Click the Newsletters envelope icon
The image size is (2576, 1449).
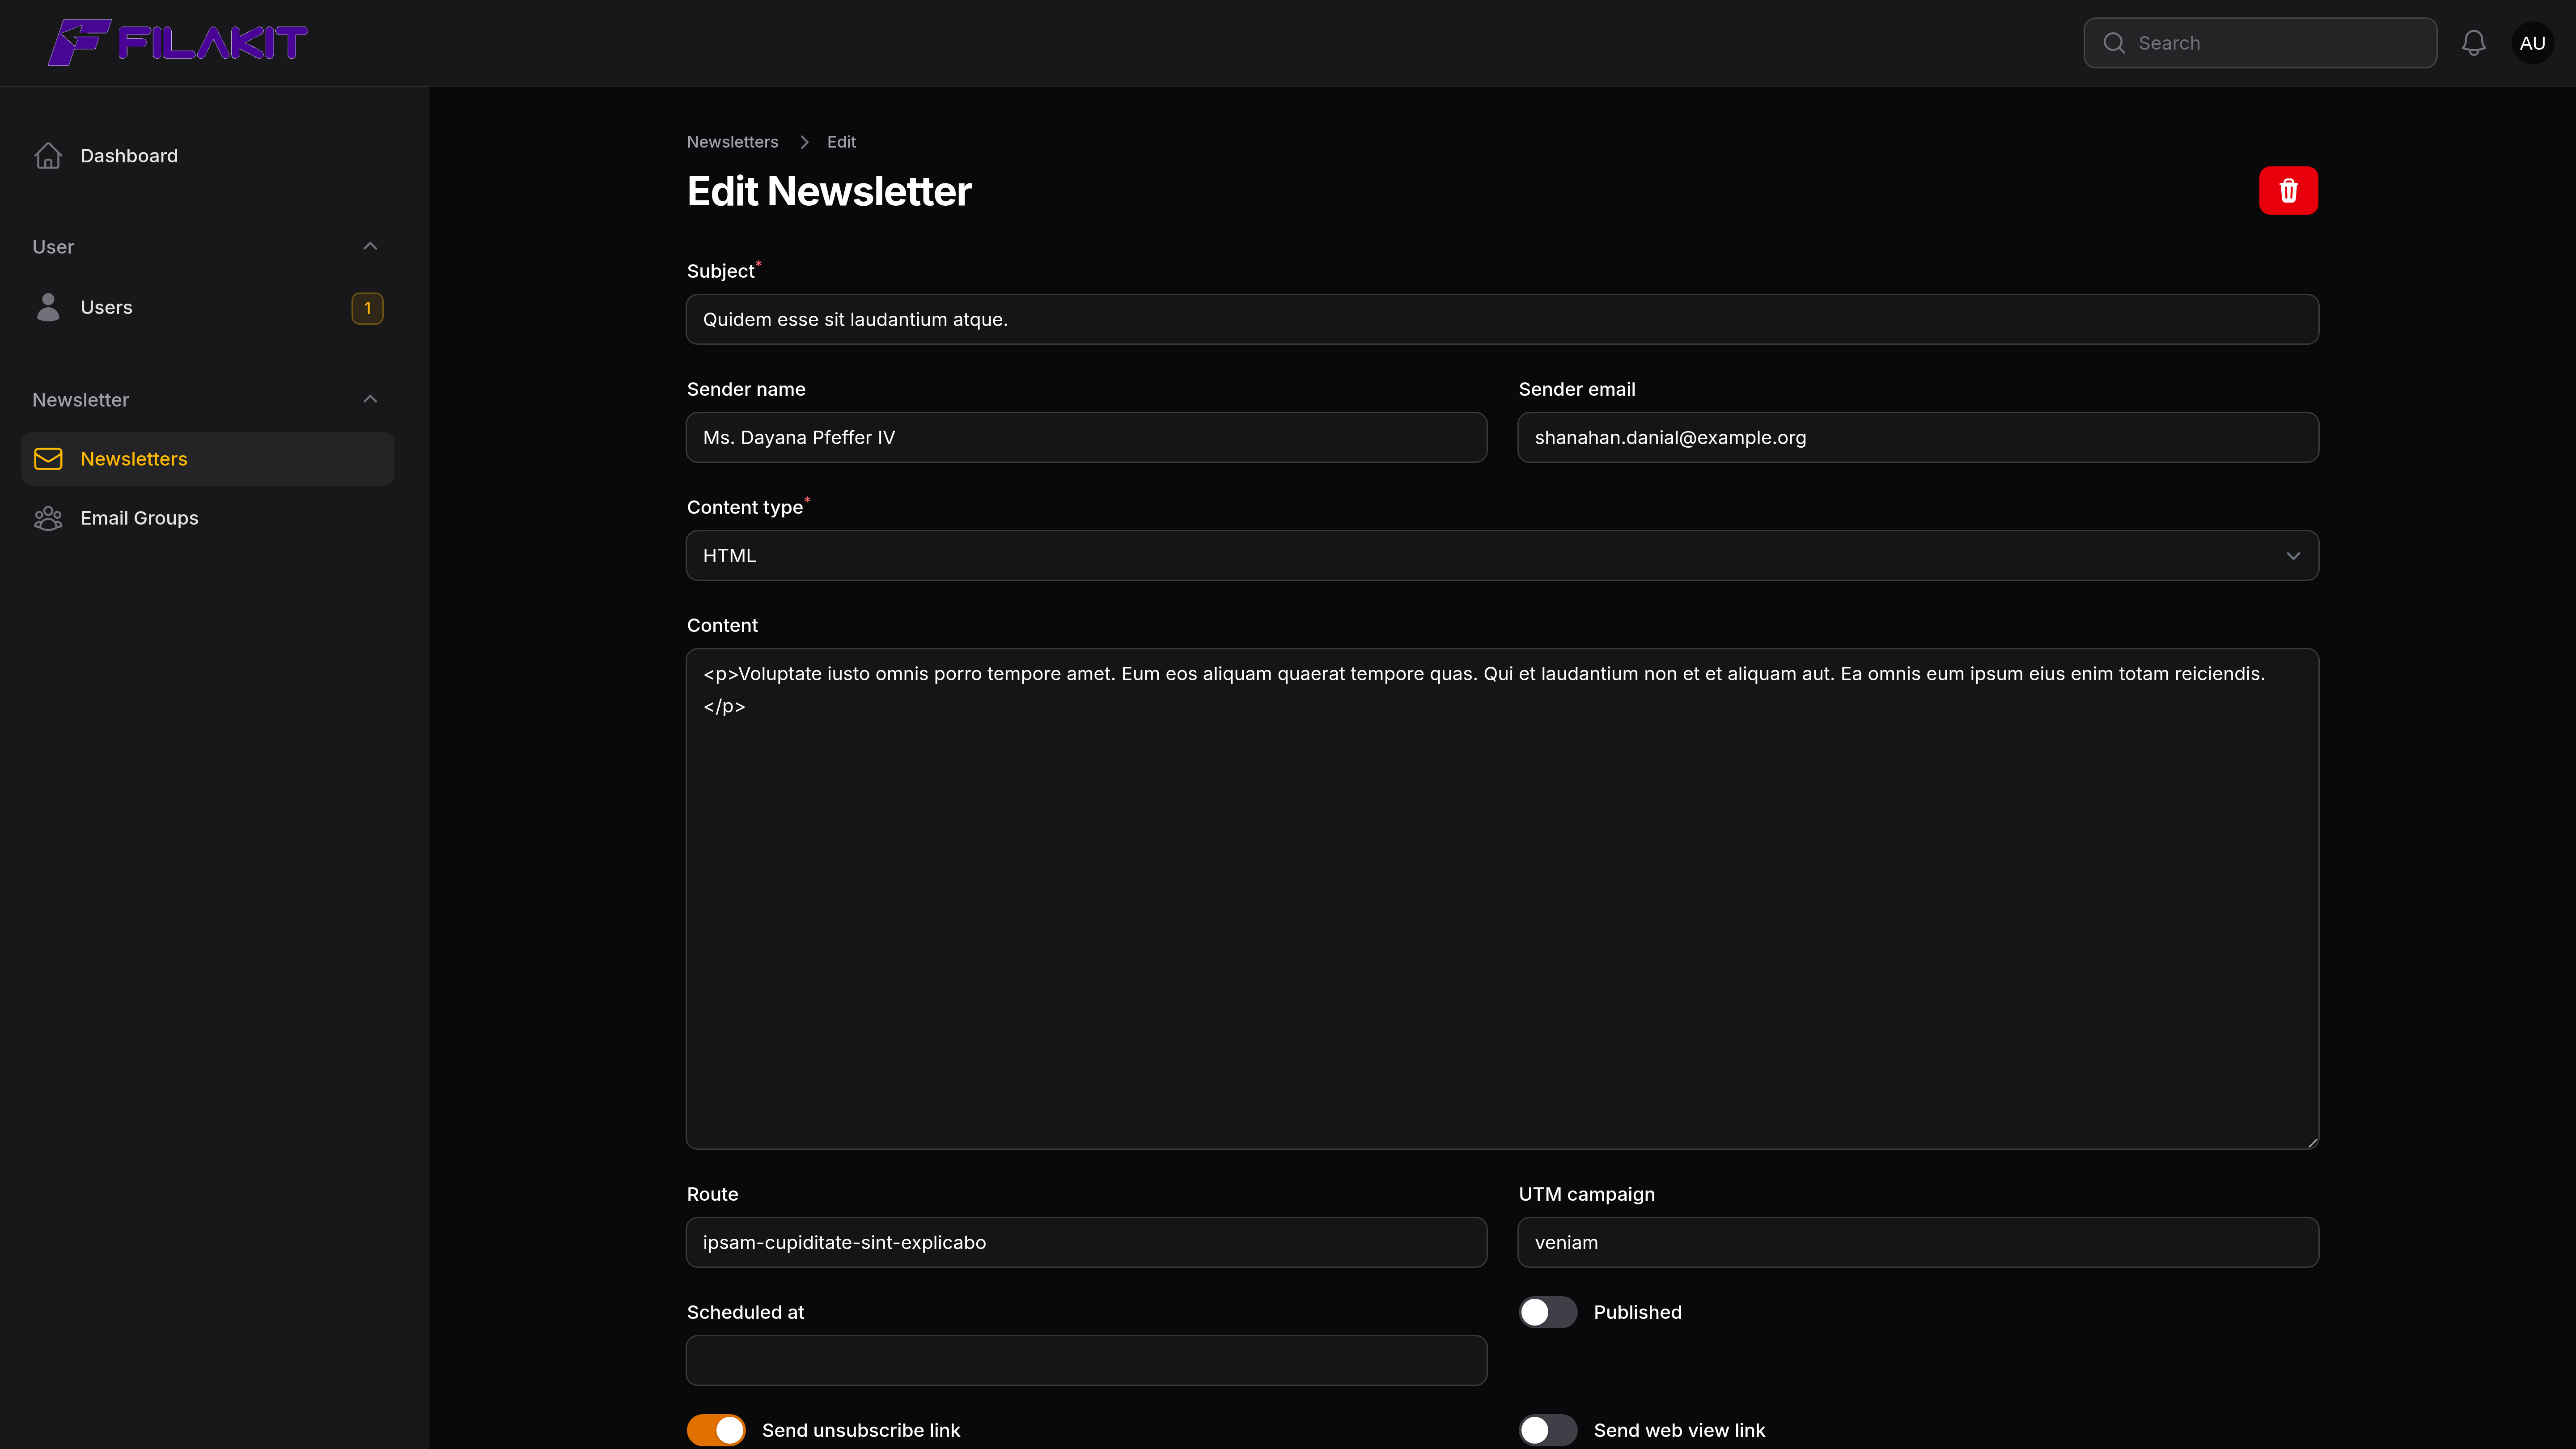coord(48,459)
